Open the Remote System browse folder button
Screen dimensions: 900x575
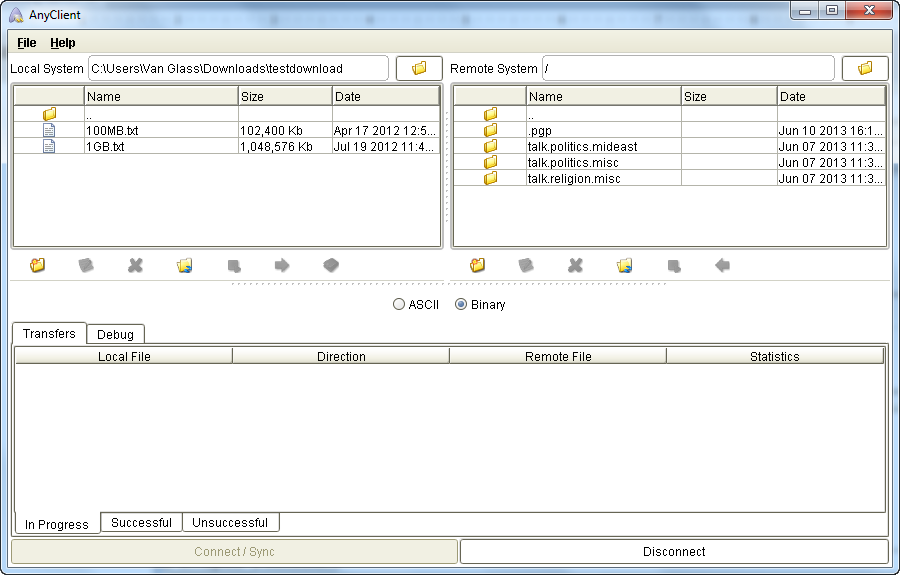(x=865, y=68)
